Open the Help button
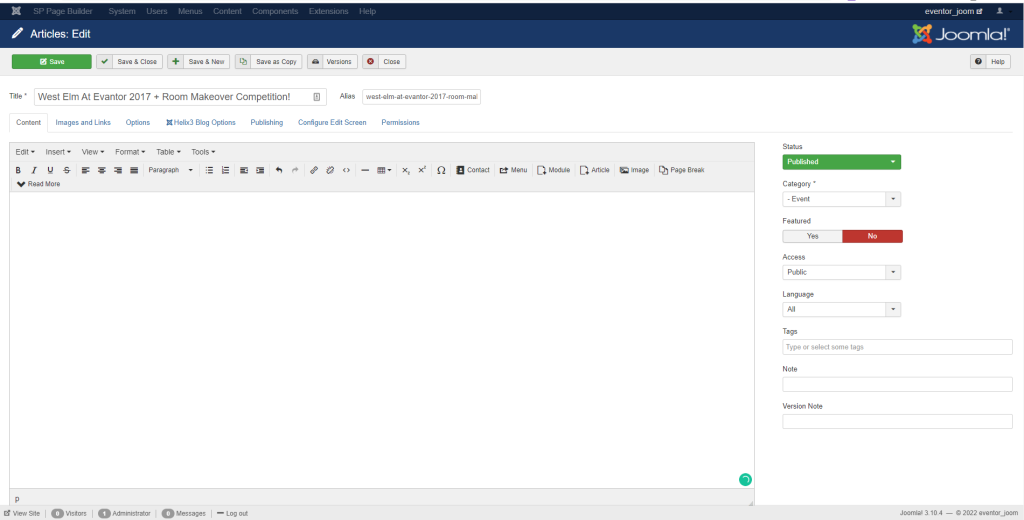This screenshot has width=1024, height=520. [991, 61]
